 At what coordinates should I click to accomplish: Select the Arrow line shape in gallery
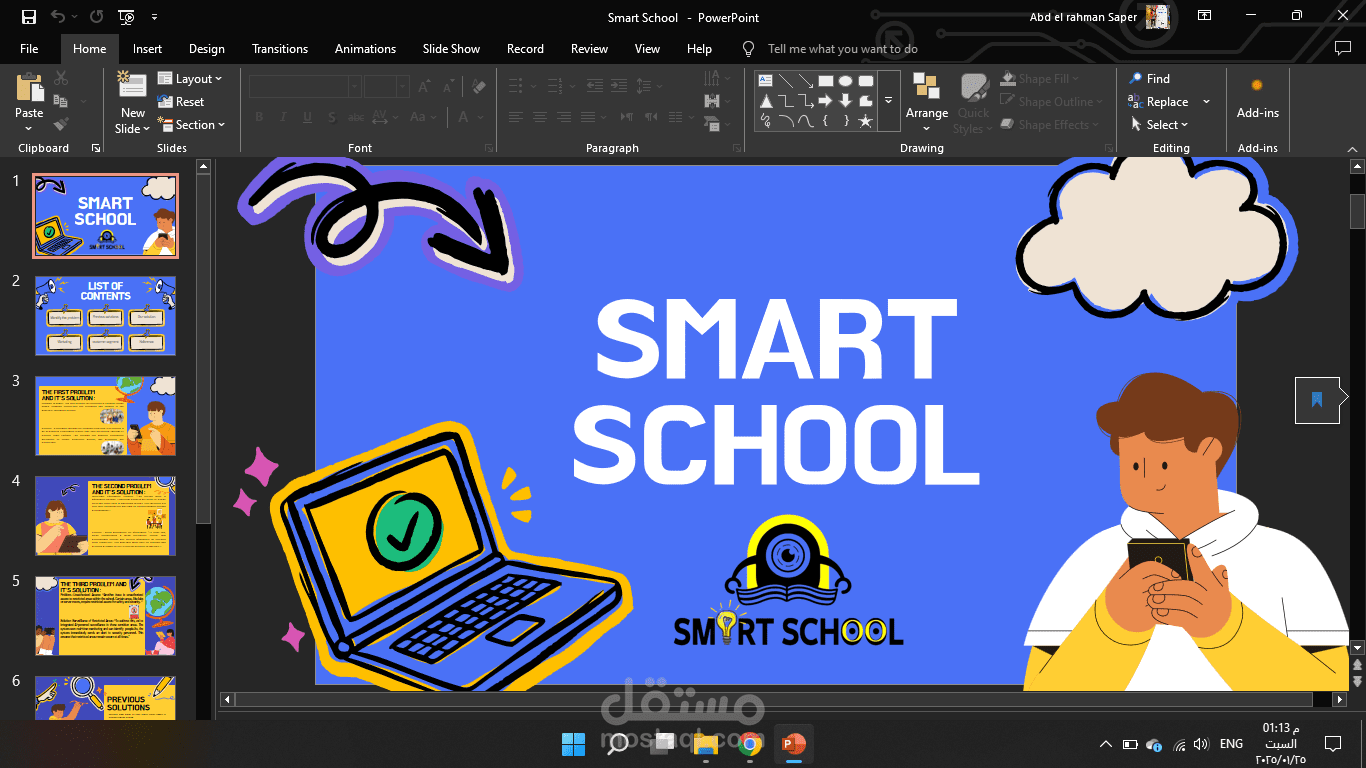pyautogui.click(x=806, y=80)
